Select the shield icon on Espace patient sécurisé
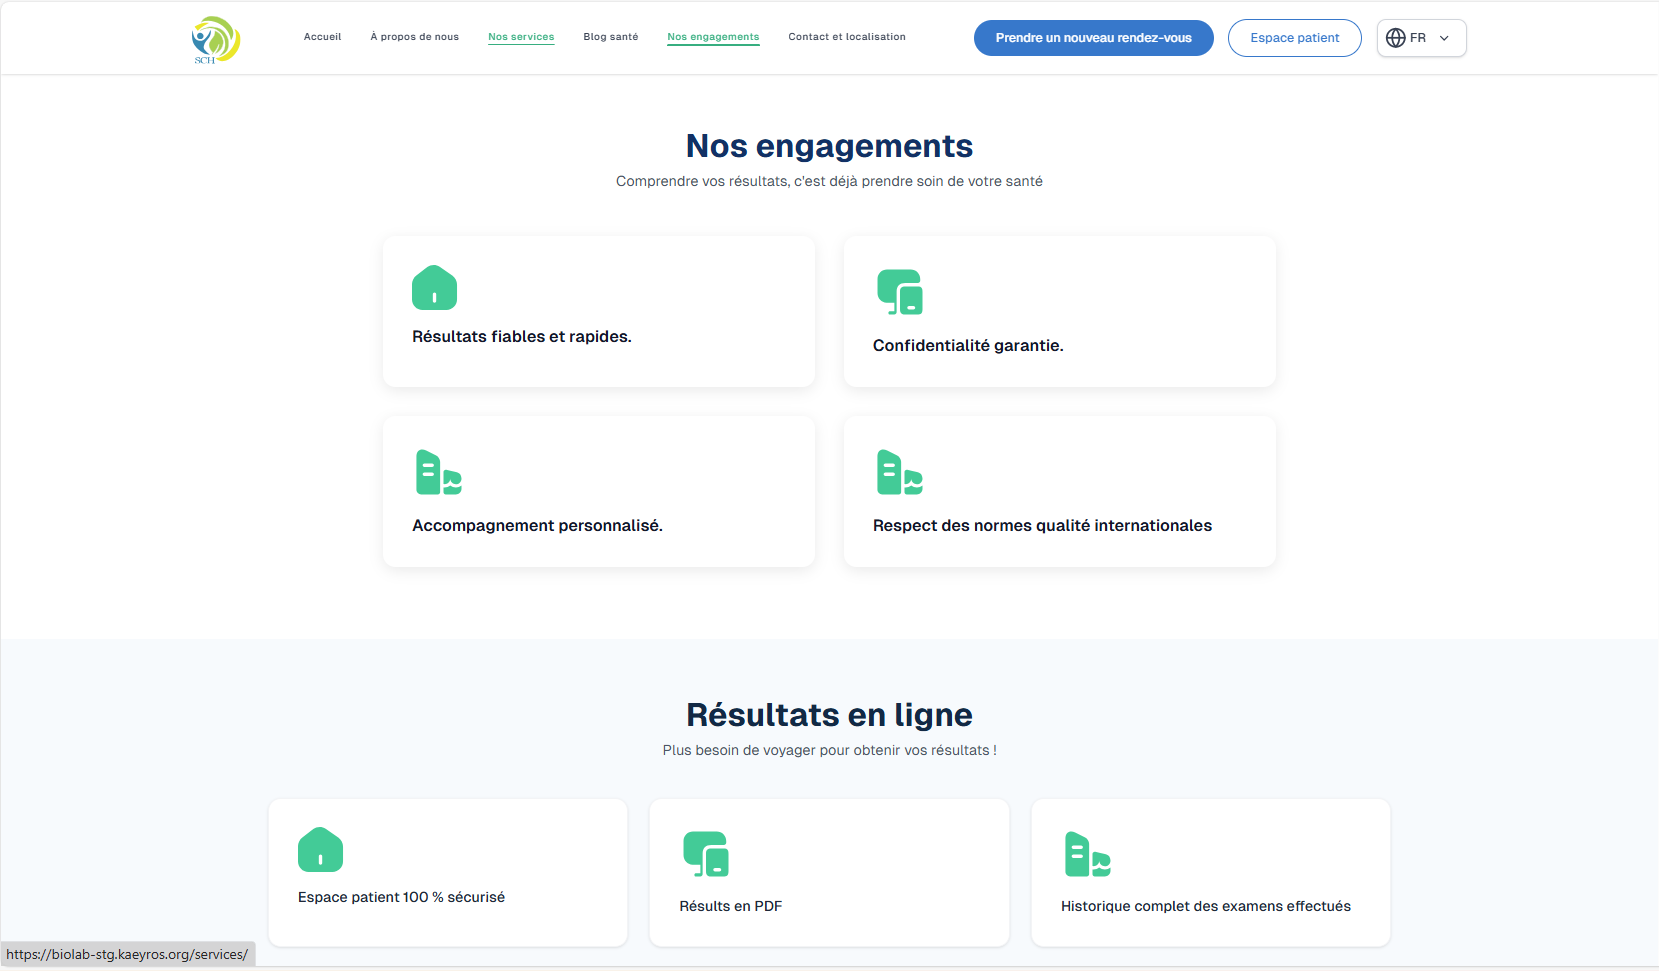This screenshot has height=971, width=1659. (x=320, y=850)
